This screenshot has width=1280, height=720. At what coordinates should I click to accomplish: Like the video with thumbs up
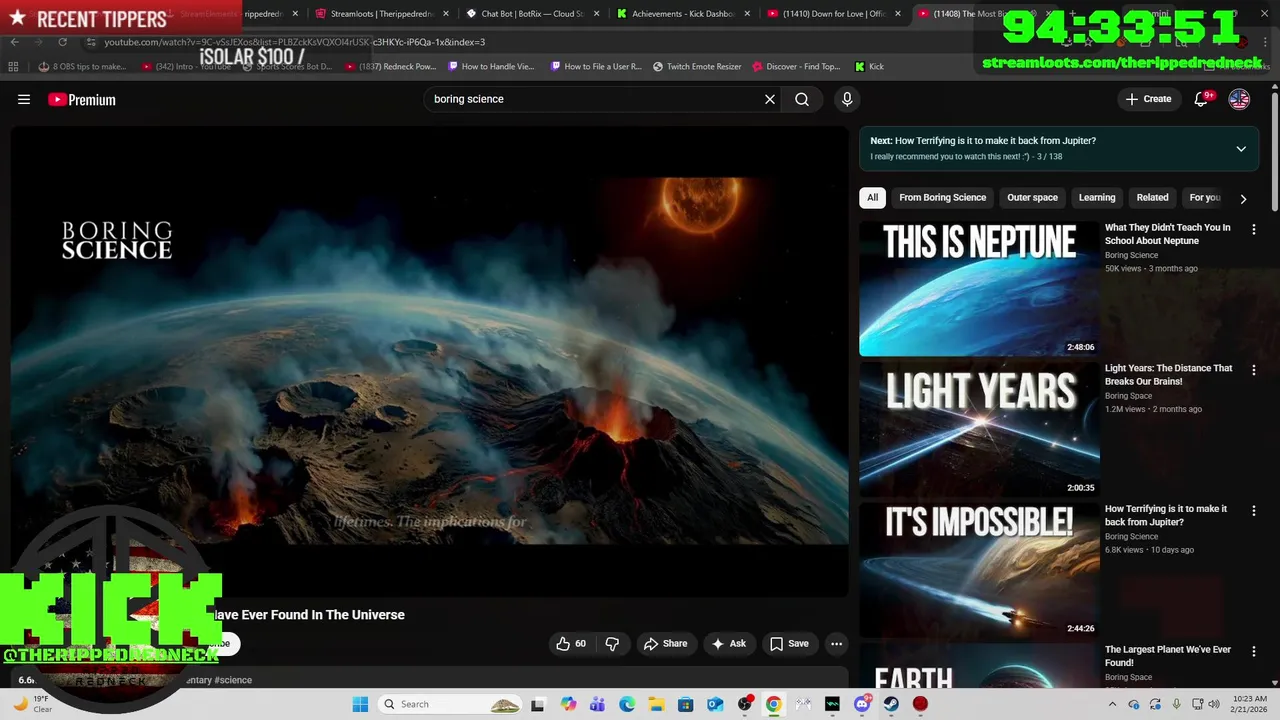(571, 644)
